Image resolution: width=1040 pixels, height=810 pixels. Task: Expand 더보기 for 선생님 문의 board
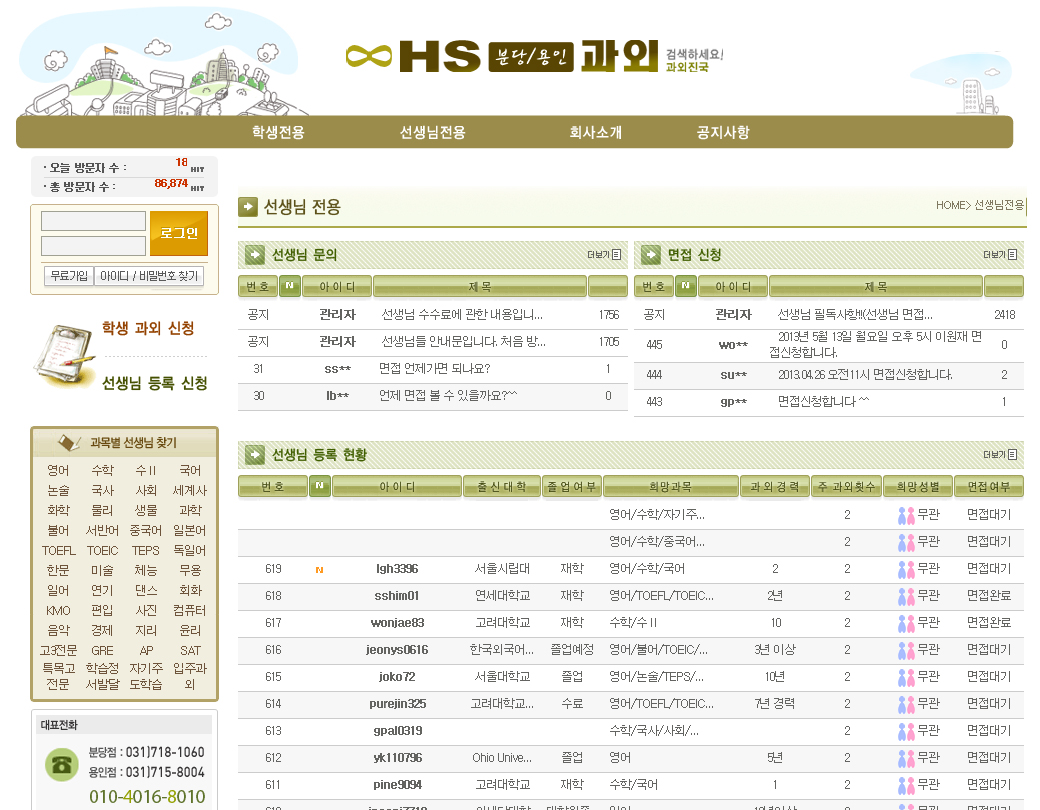pyautogui.click(x=604, y=255)
